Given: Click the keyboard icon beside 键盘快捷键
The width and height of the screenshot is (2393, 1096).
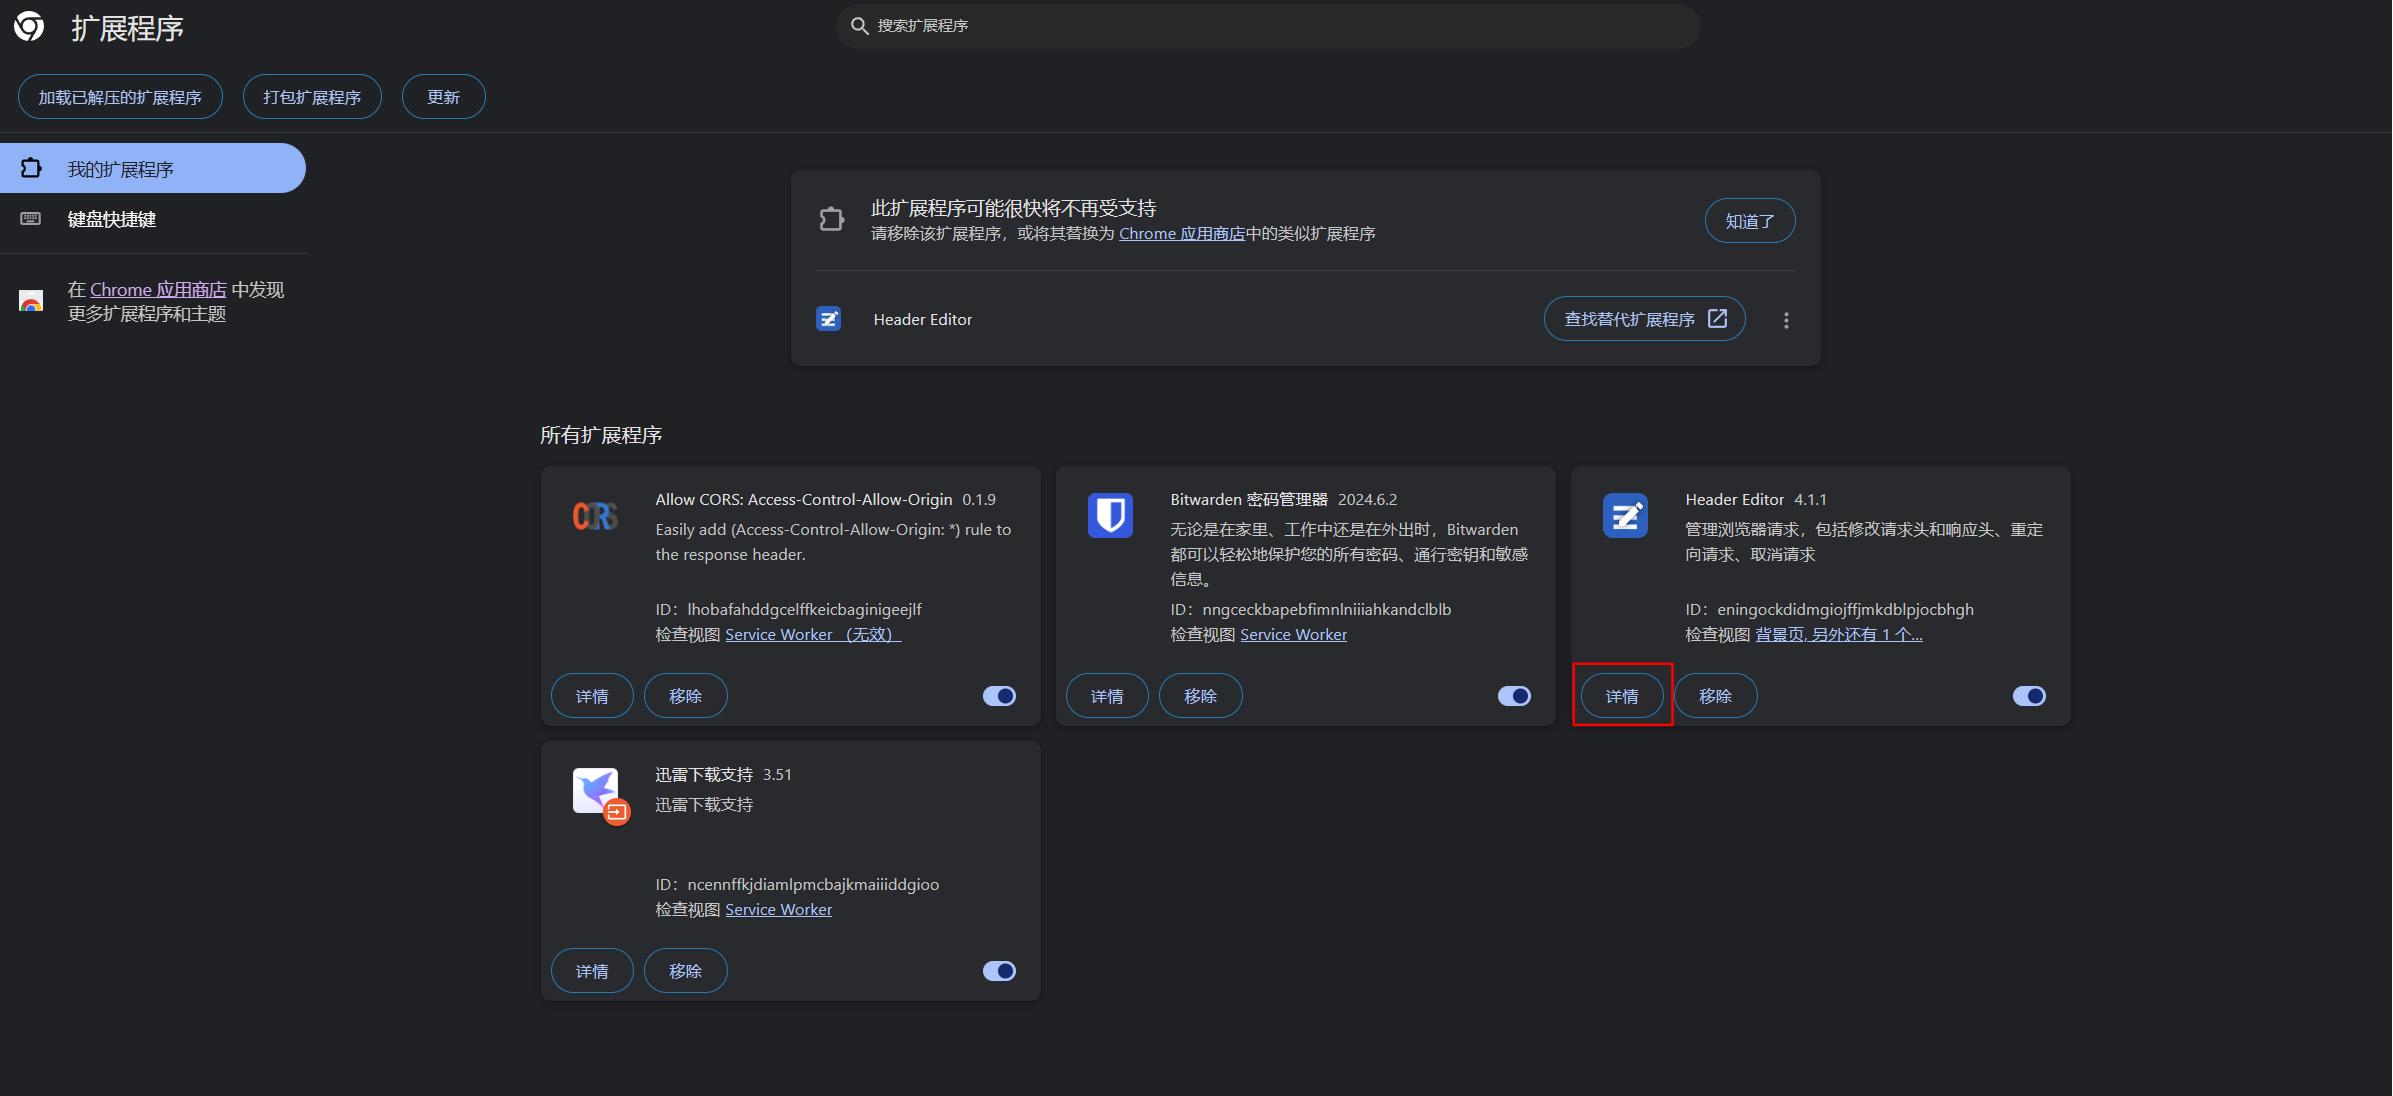Looking at the screenshot, I should (31, 219).
